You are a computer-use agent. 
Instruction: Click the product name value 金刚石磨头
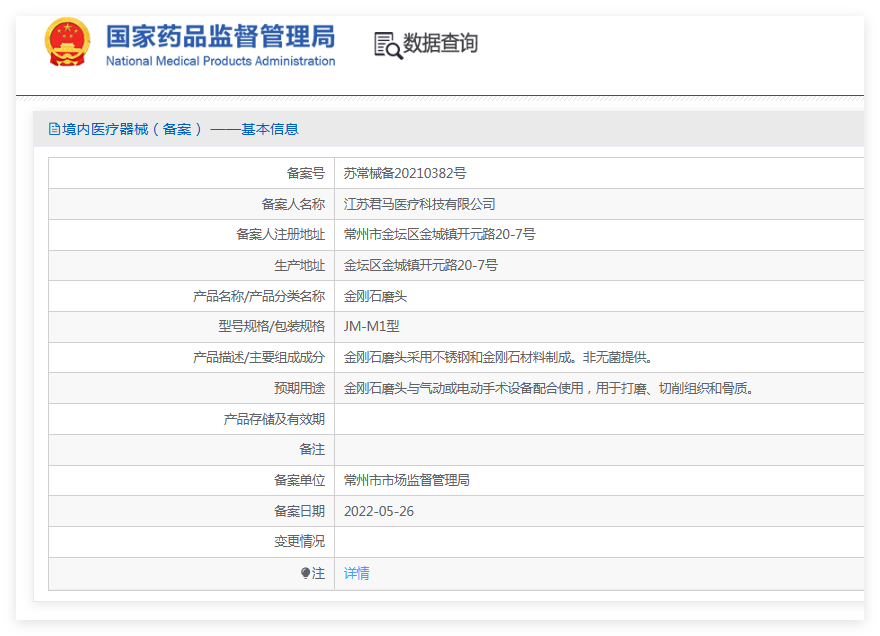[x=375, y=296]
